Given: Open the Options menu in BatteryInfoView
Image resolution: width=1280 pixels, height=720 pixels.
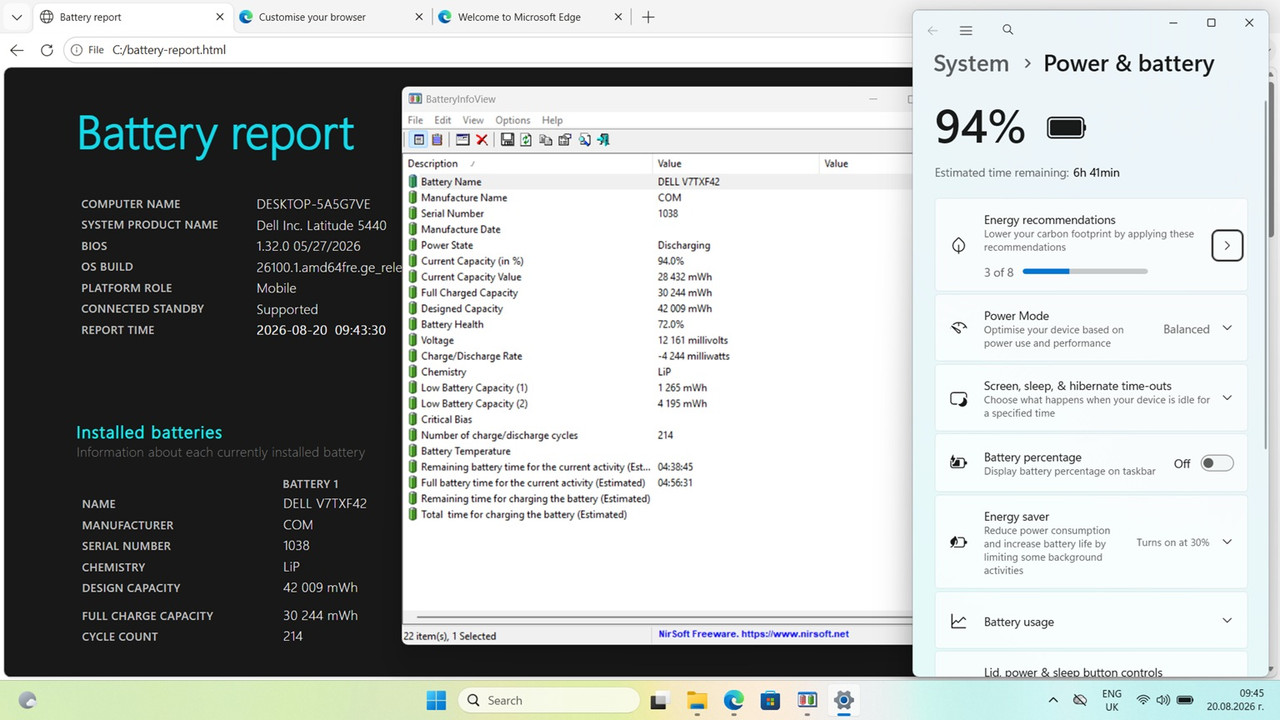Looking at the screenshot, I should (513, 120).
